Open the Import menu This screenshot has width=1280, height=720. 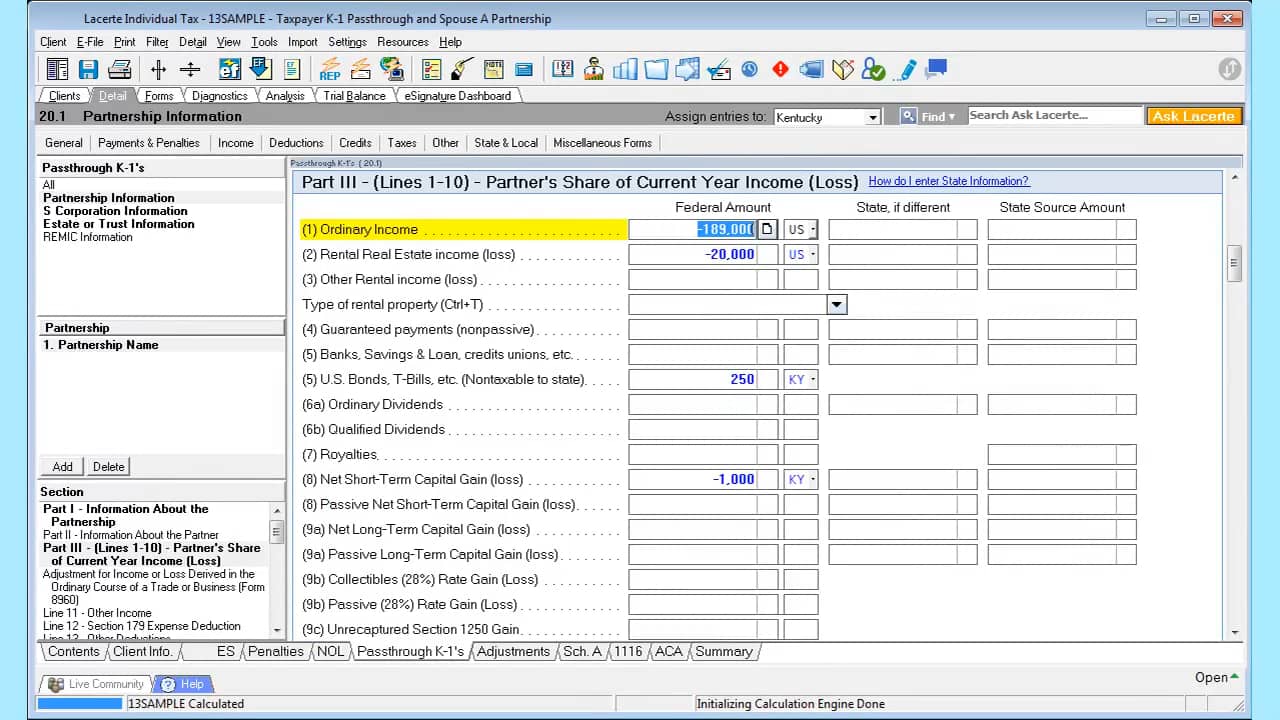coord(303,42)
